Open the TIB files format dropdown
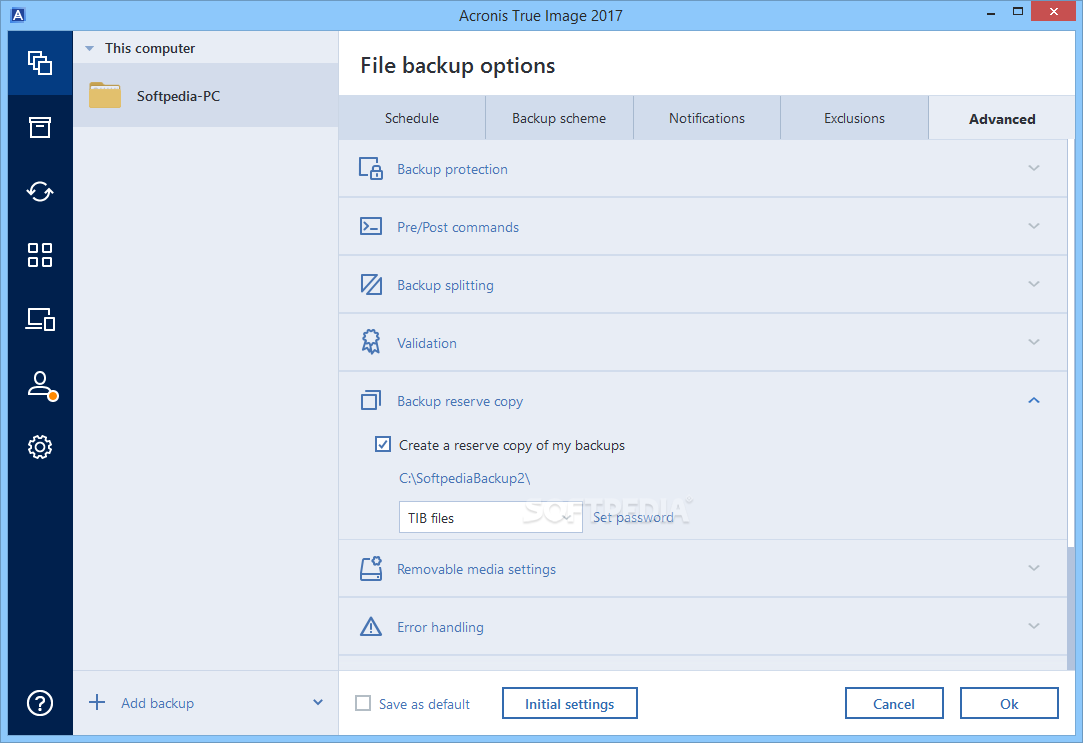This screenshot has width=1083, height=743. (x=490, y=517)
